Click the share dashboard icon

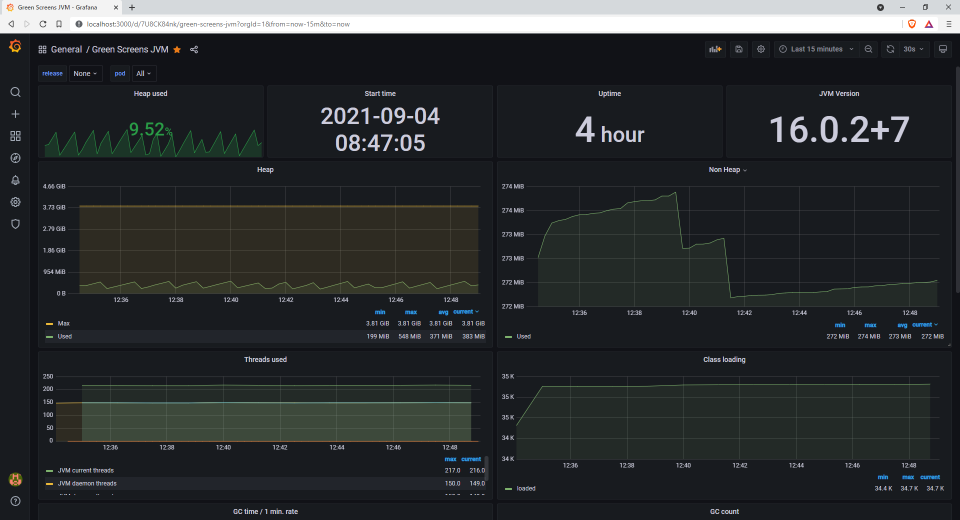click(x=194, y=50)
